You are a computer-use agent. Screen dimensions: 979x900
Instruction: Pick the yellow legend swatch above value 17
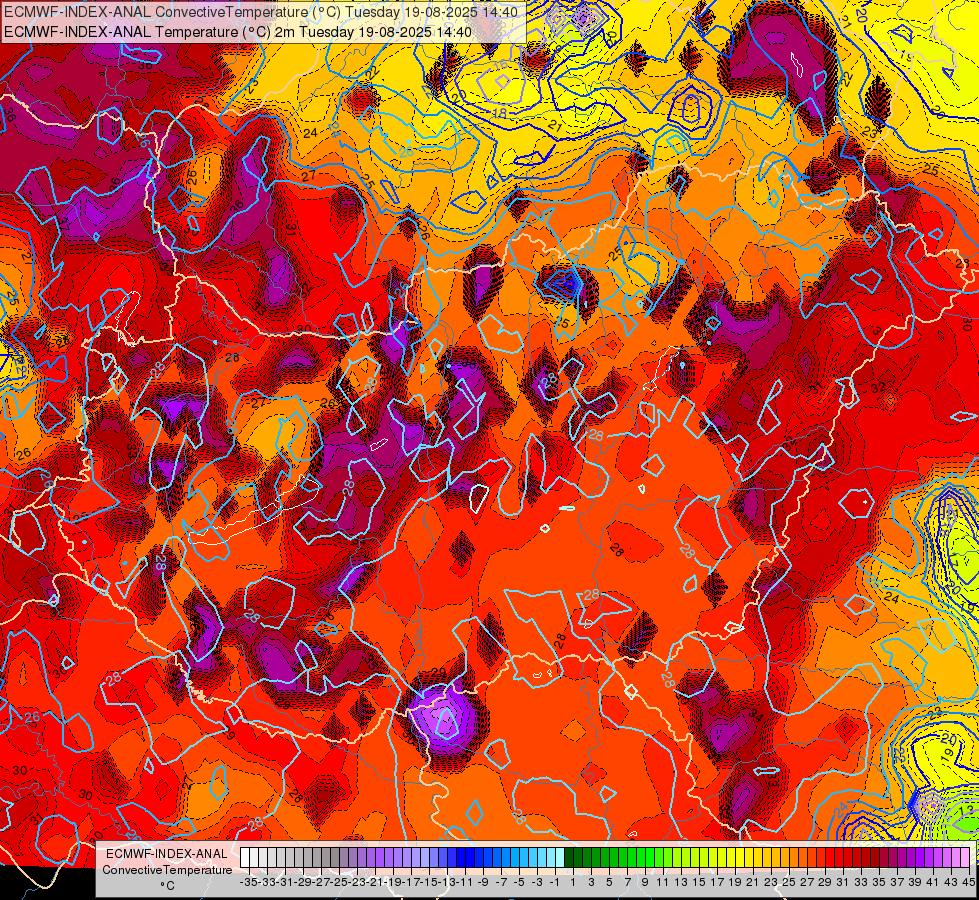coord(714,858)
